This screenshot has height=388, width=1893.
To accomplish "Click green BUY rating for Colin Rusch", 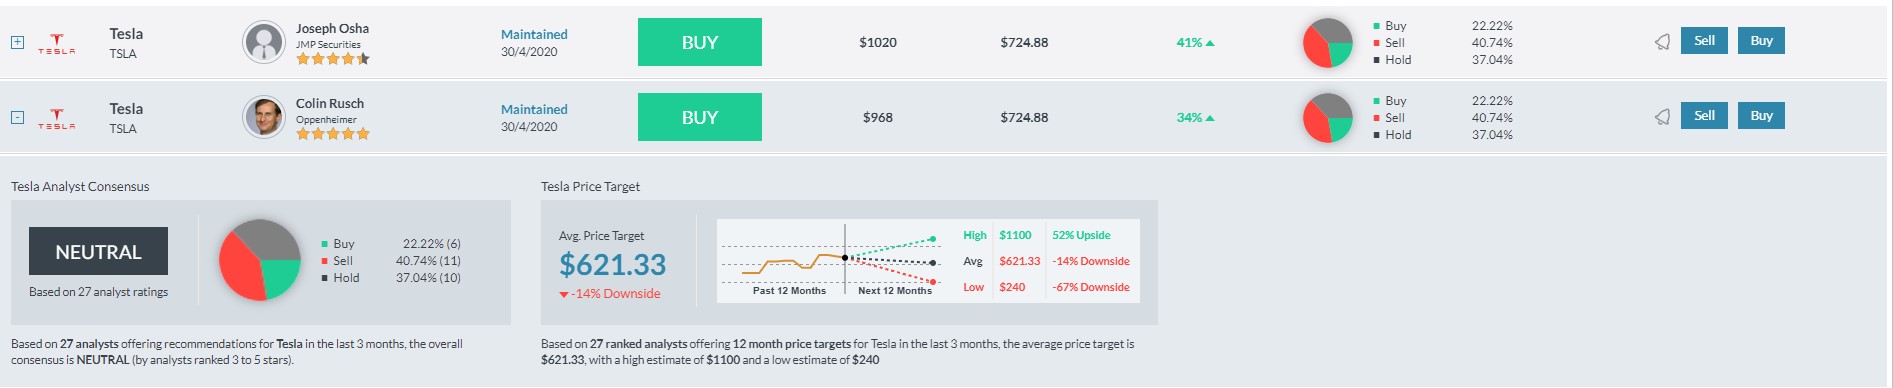I will coord(700,117).
